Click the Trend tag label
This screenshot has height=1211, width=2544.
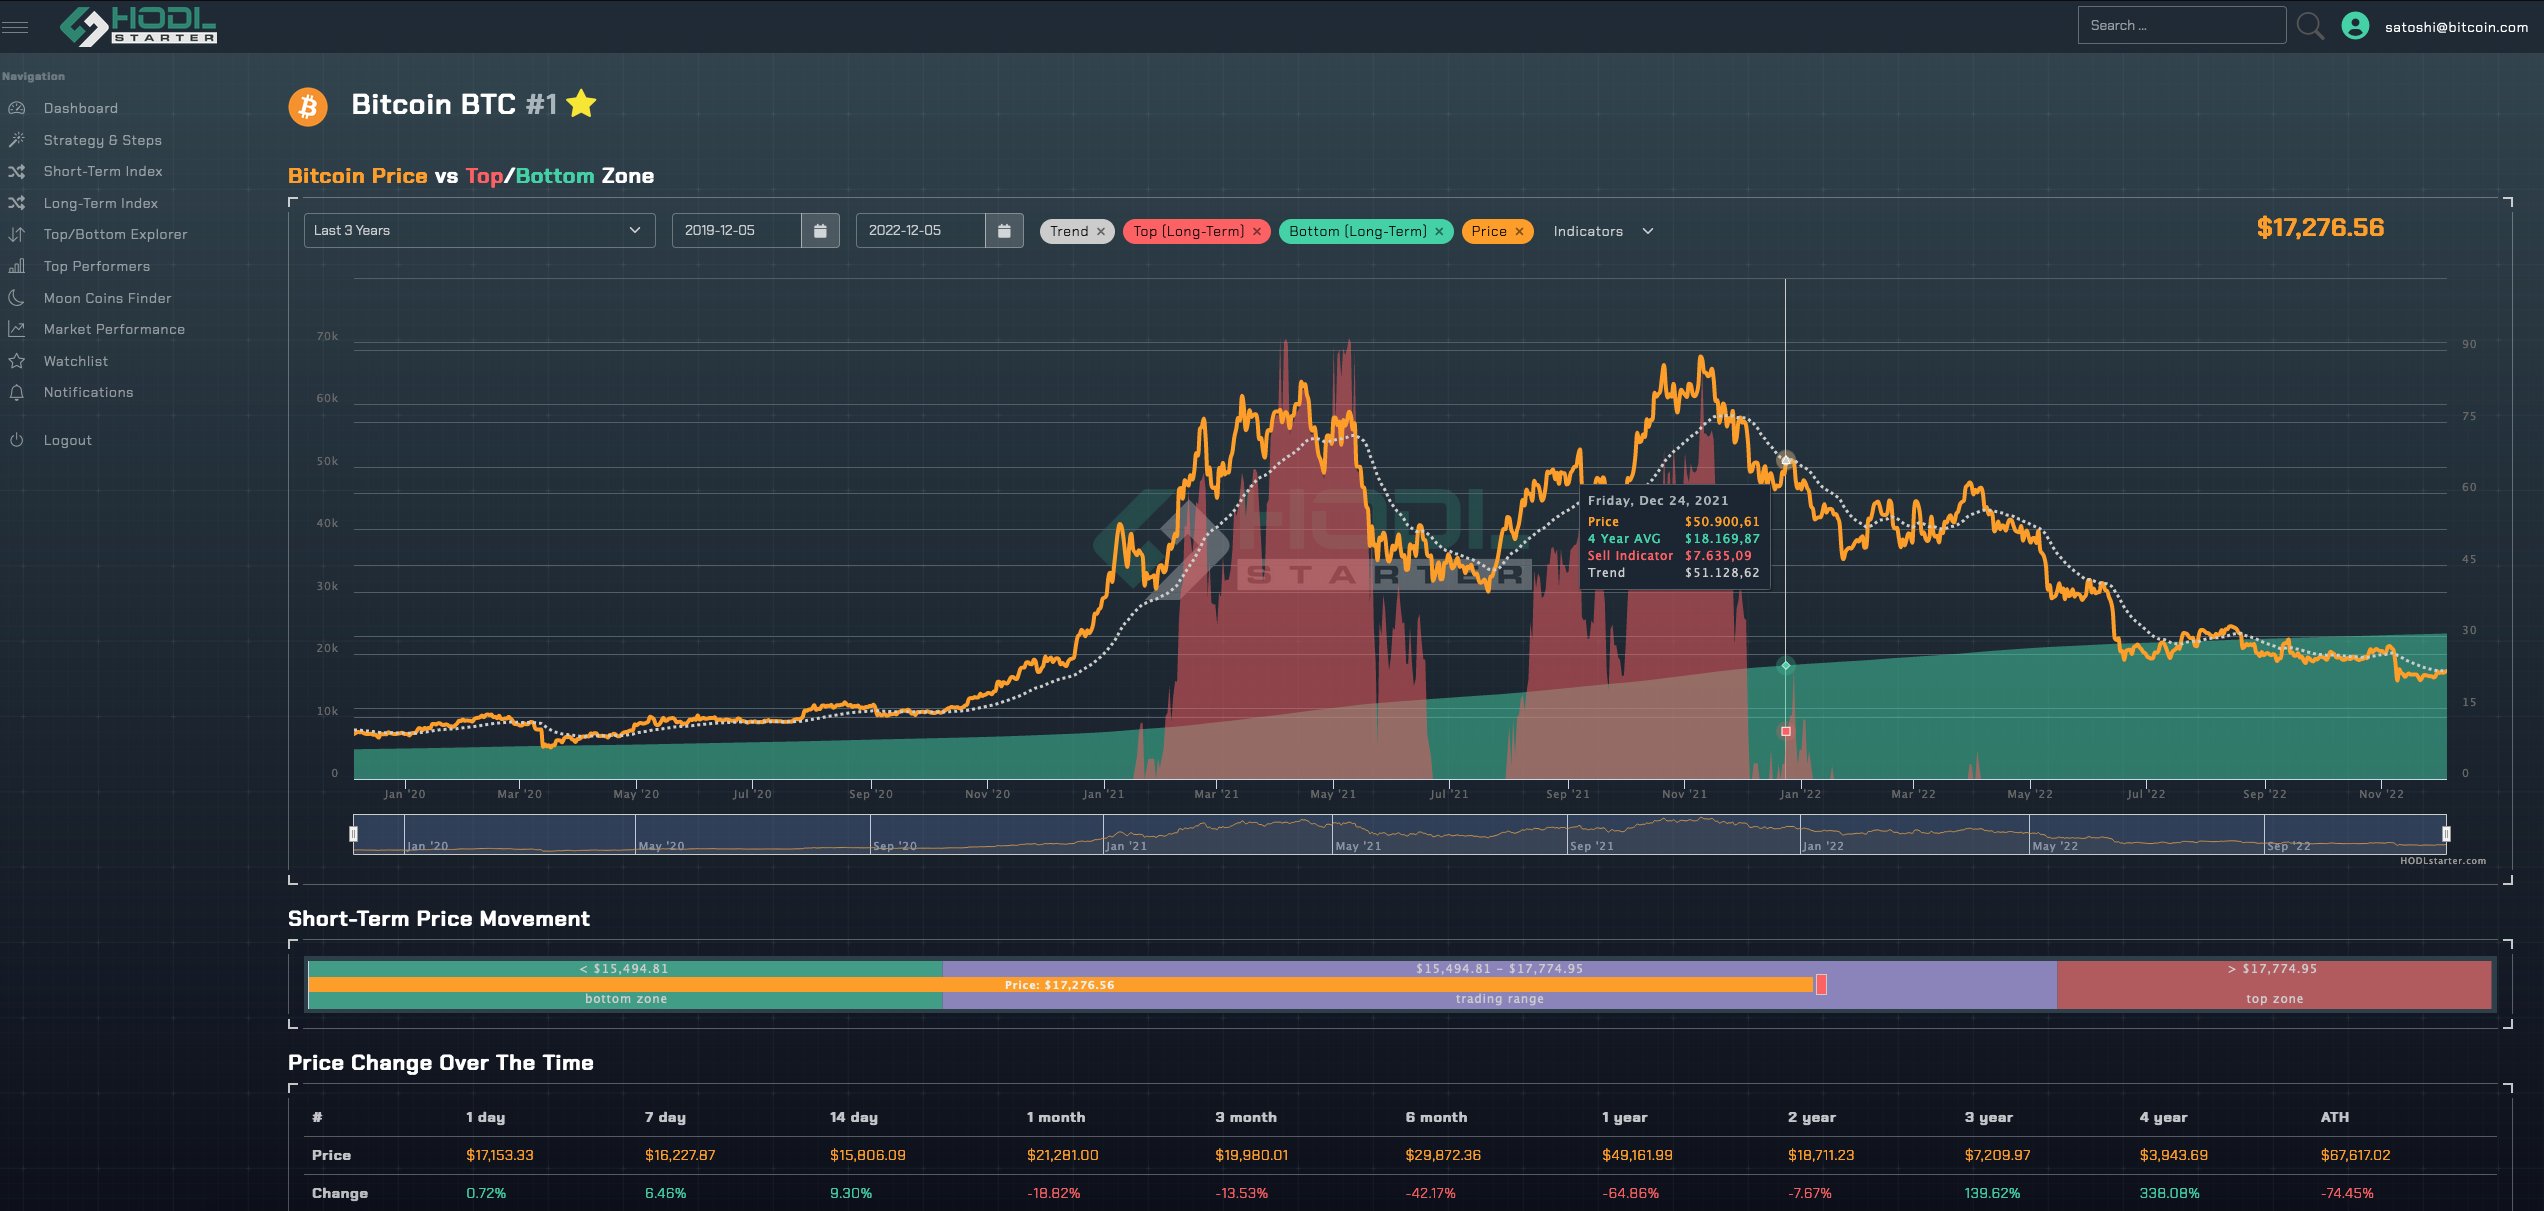pyautogui.click(x=1069, y=232)
